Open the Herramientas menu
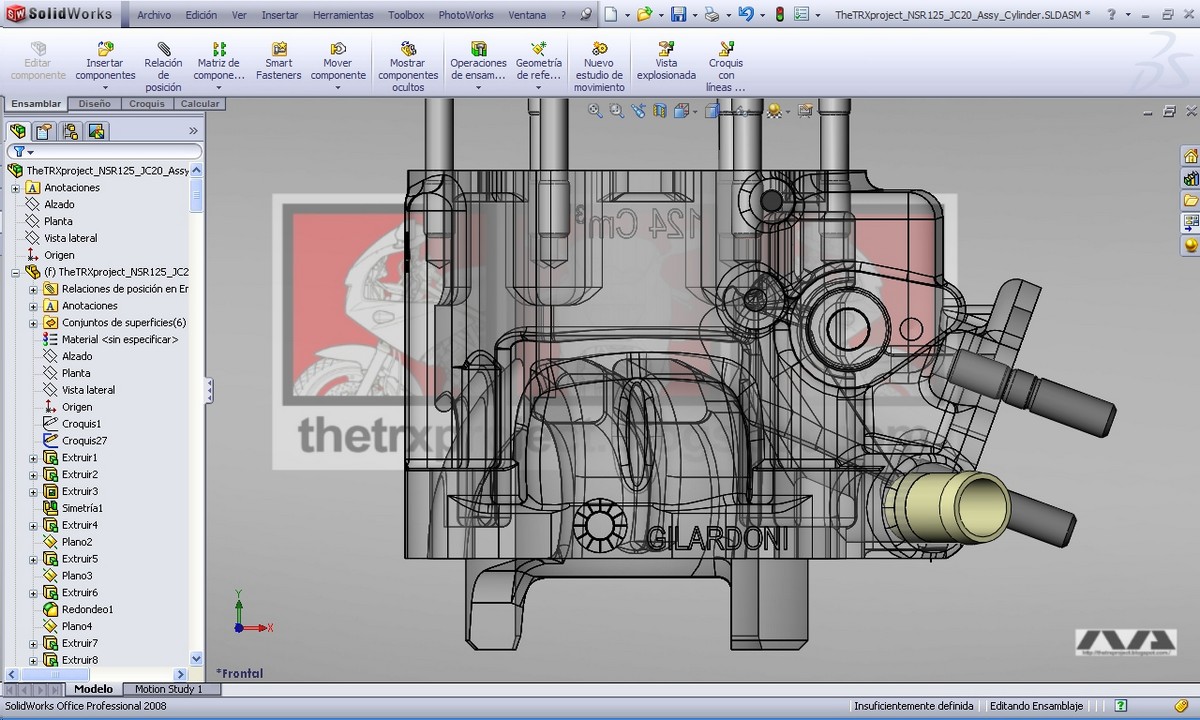 343,15
